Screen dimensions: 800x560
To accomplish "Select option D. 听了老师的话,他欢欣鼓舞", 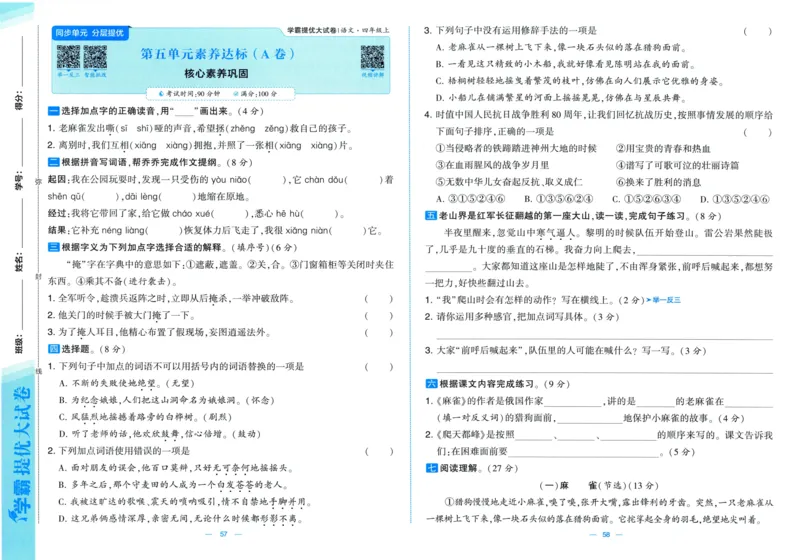I will 159,434.
